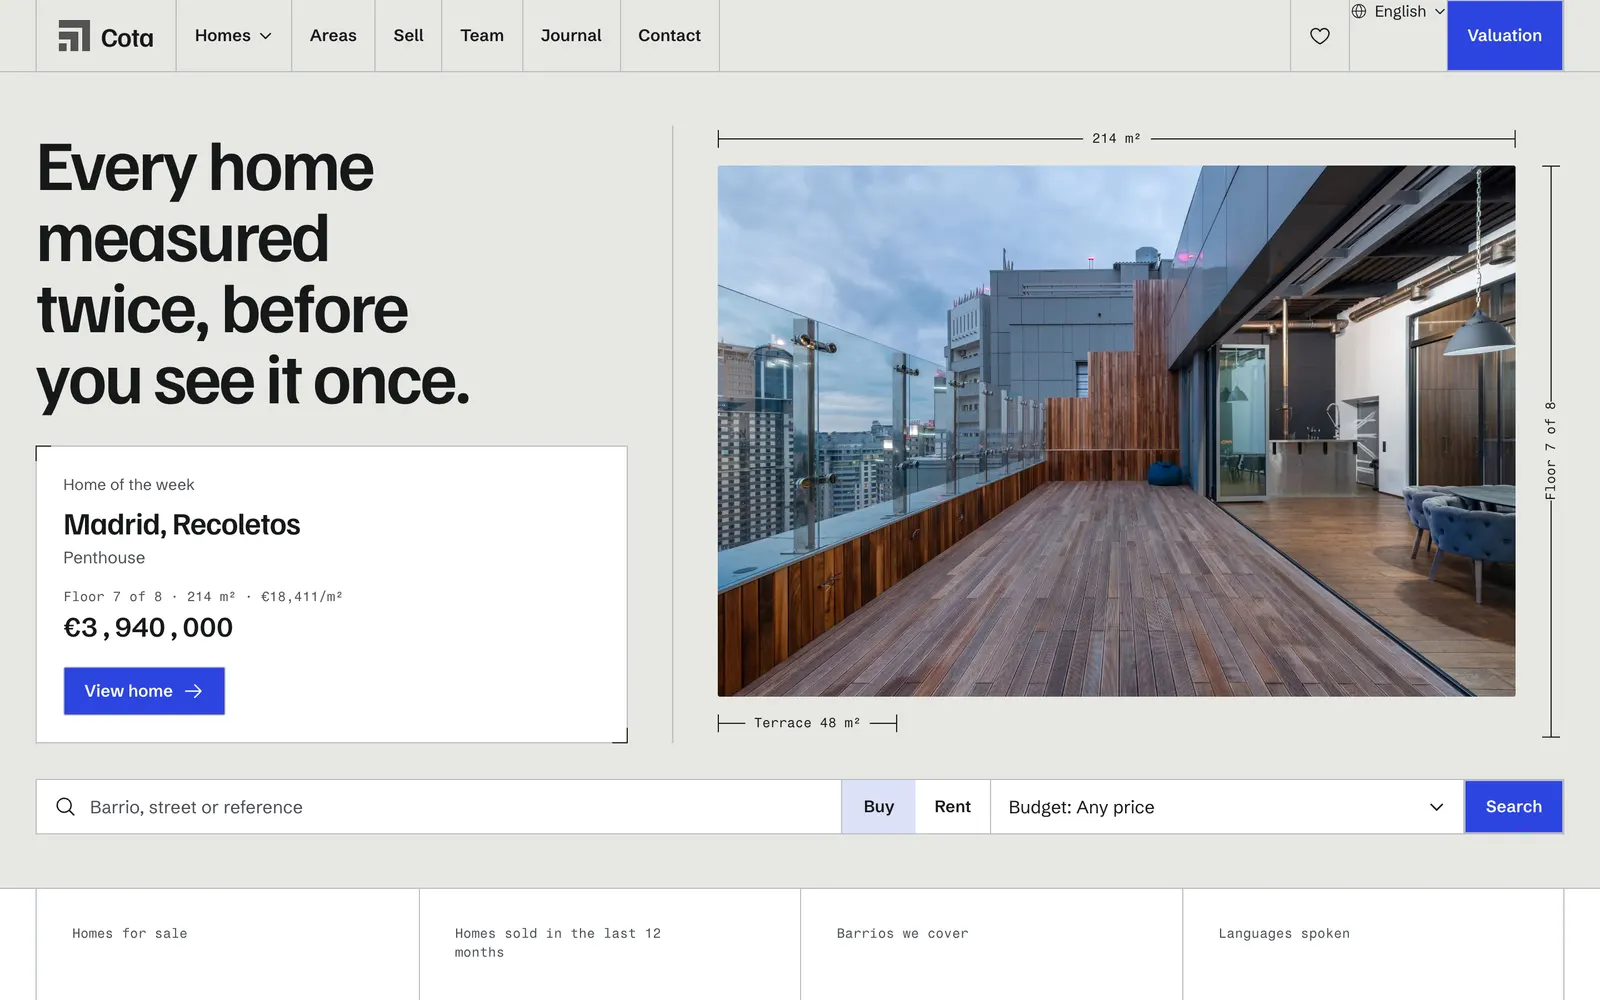Click the blue Search button
Screen dimensions: 1600x1000
[x=1513, y=807]
